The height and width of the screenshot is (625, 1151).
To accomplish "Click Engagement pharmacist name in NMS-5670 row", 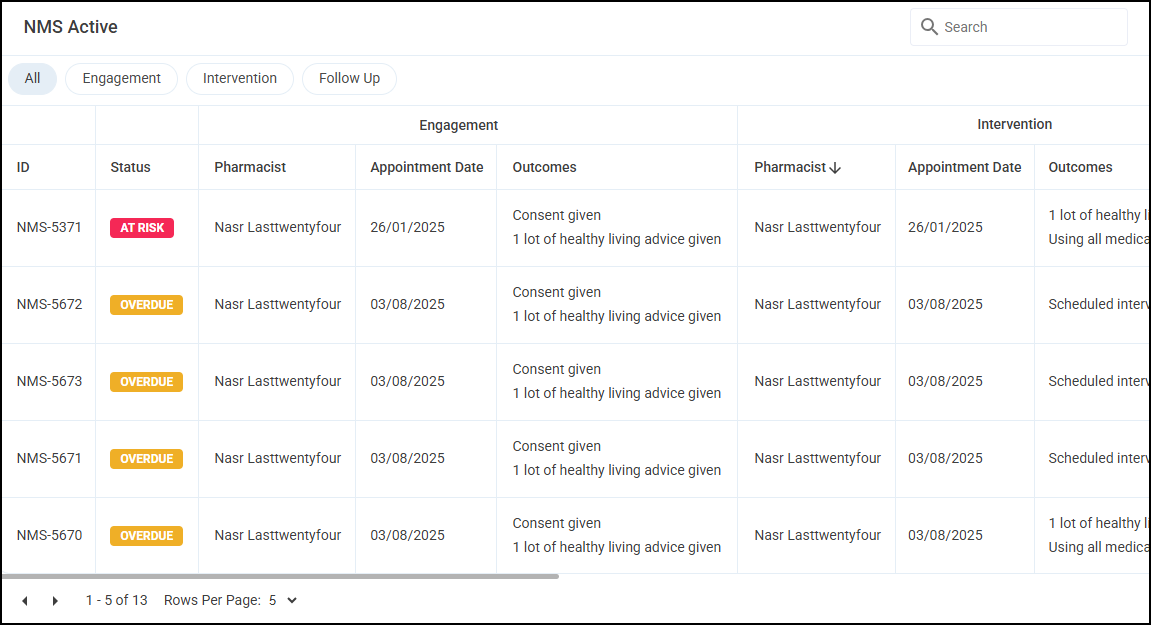I will click(277, 536).
